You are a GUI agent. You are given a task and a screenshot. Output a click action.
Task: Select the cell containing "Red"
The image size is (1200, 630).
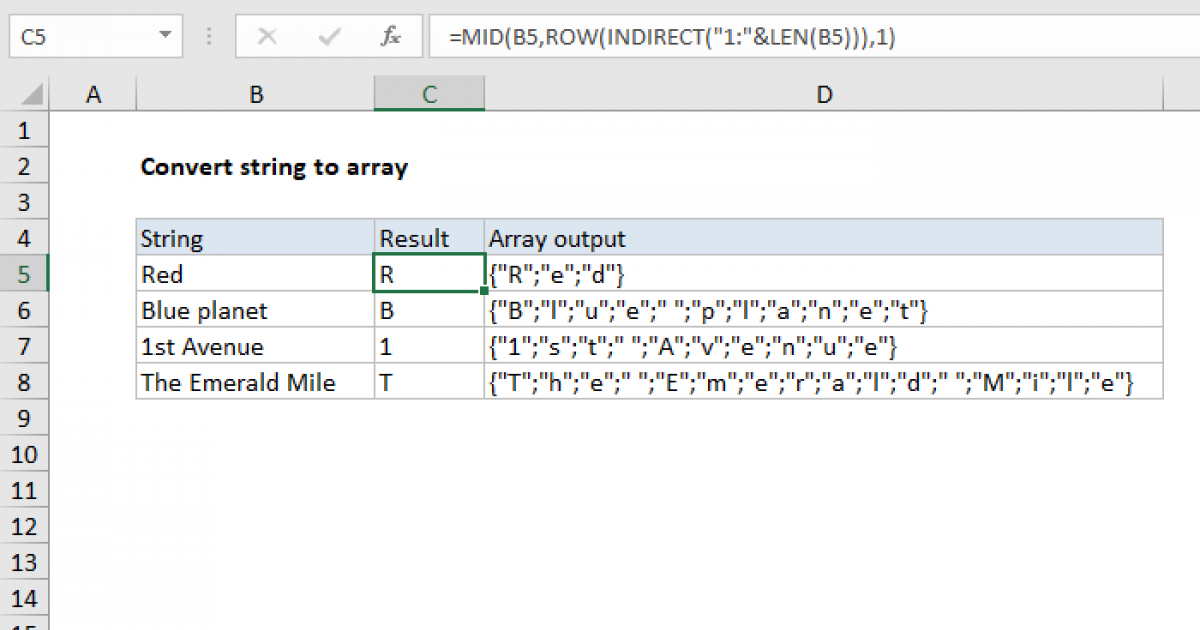[x=255, y=274]
